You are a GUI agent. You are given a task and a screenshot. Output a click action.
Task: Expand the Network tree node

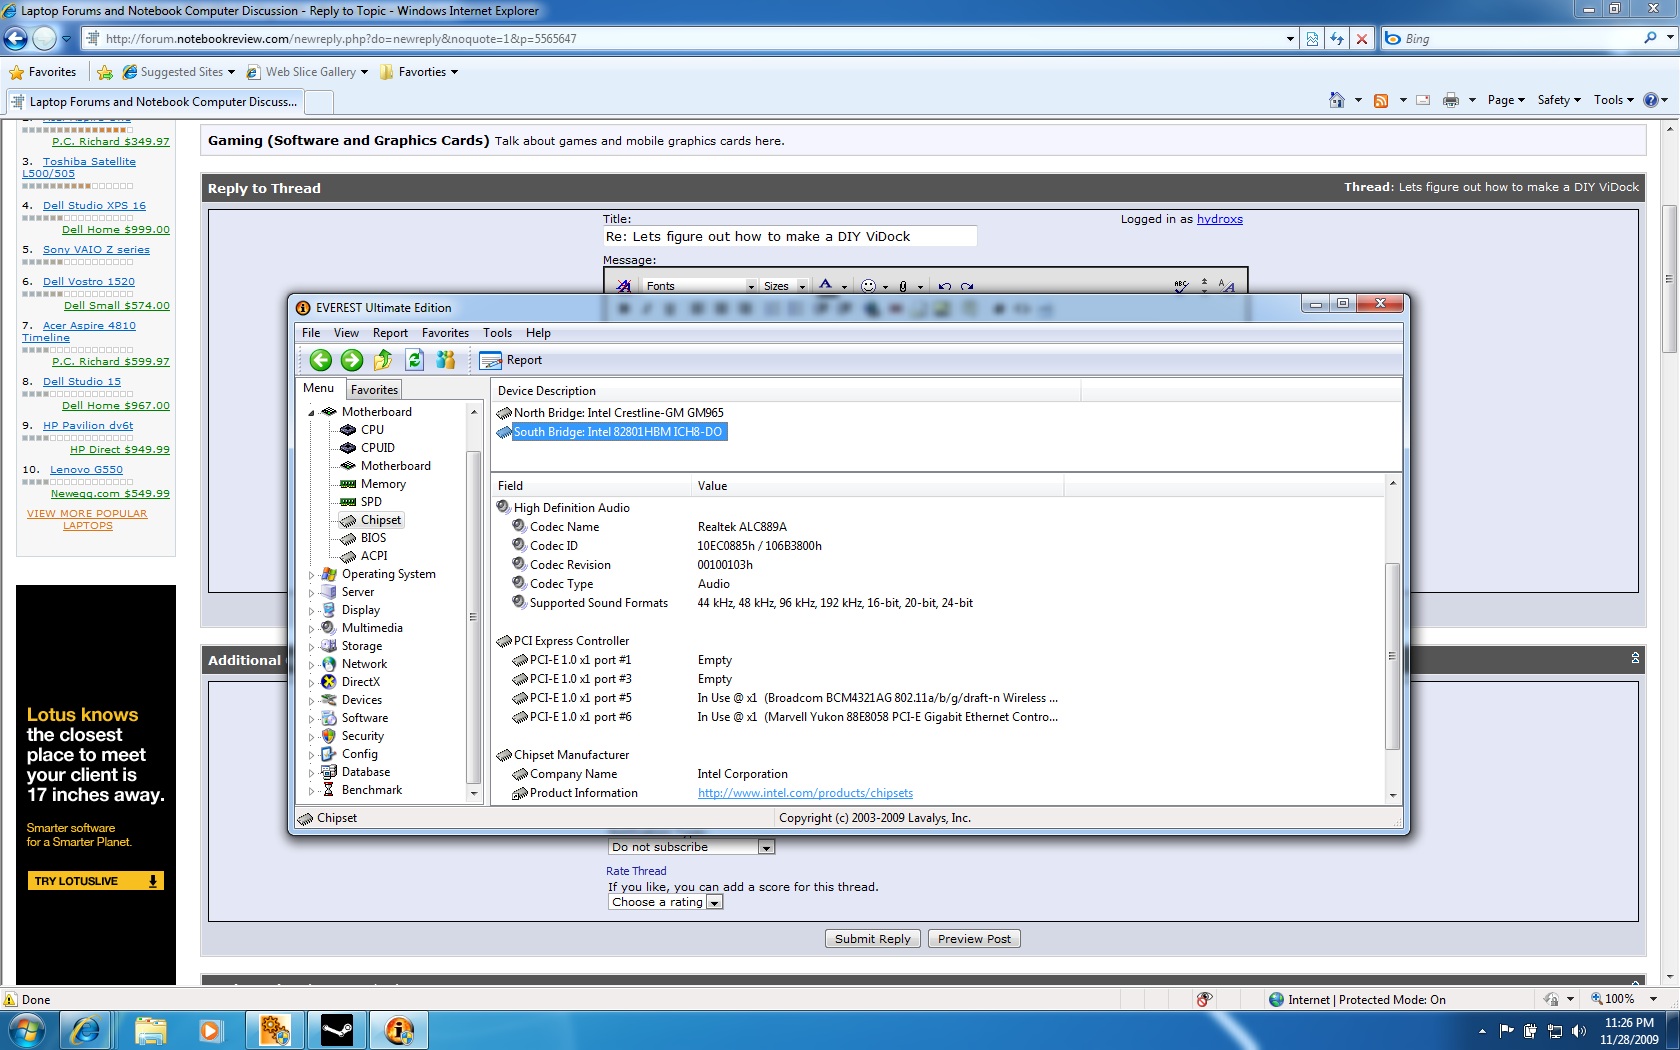tap(311, 664)
